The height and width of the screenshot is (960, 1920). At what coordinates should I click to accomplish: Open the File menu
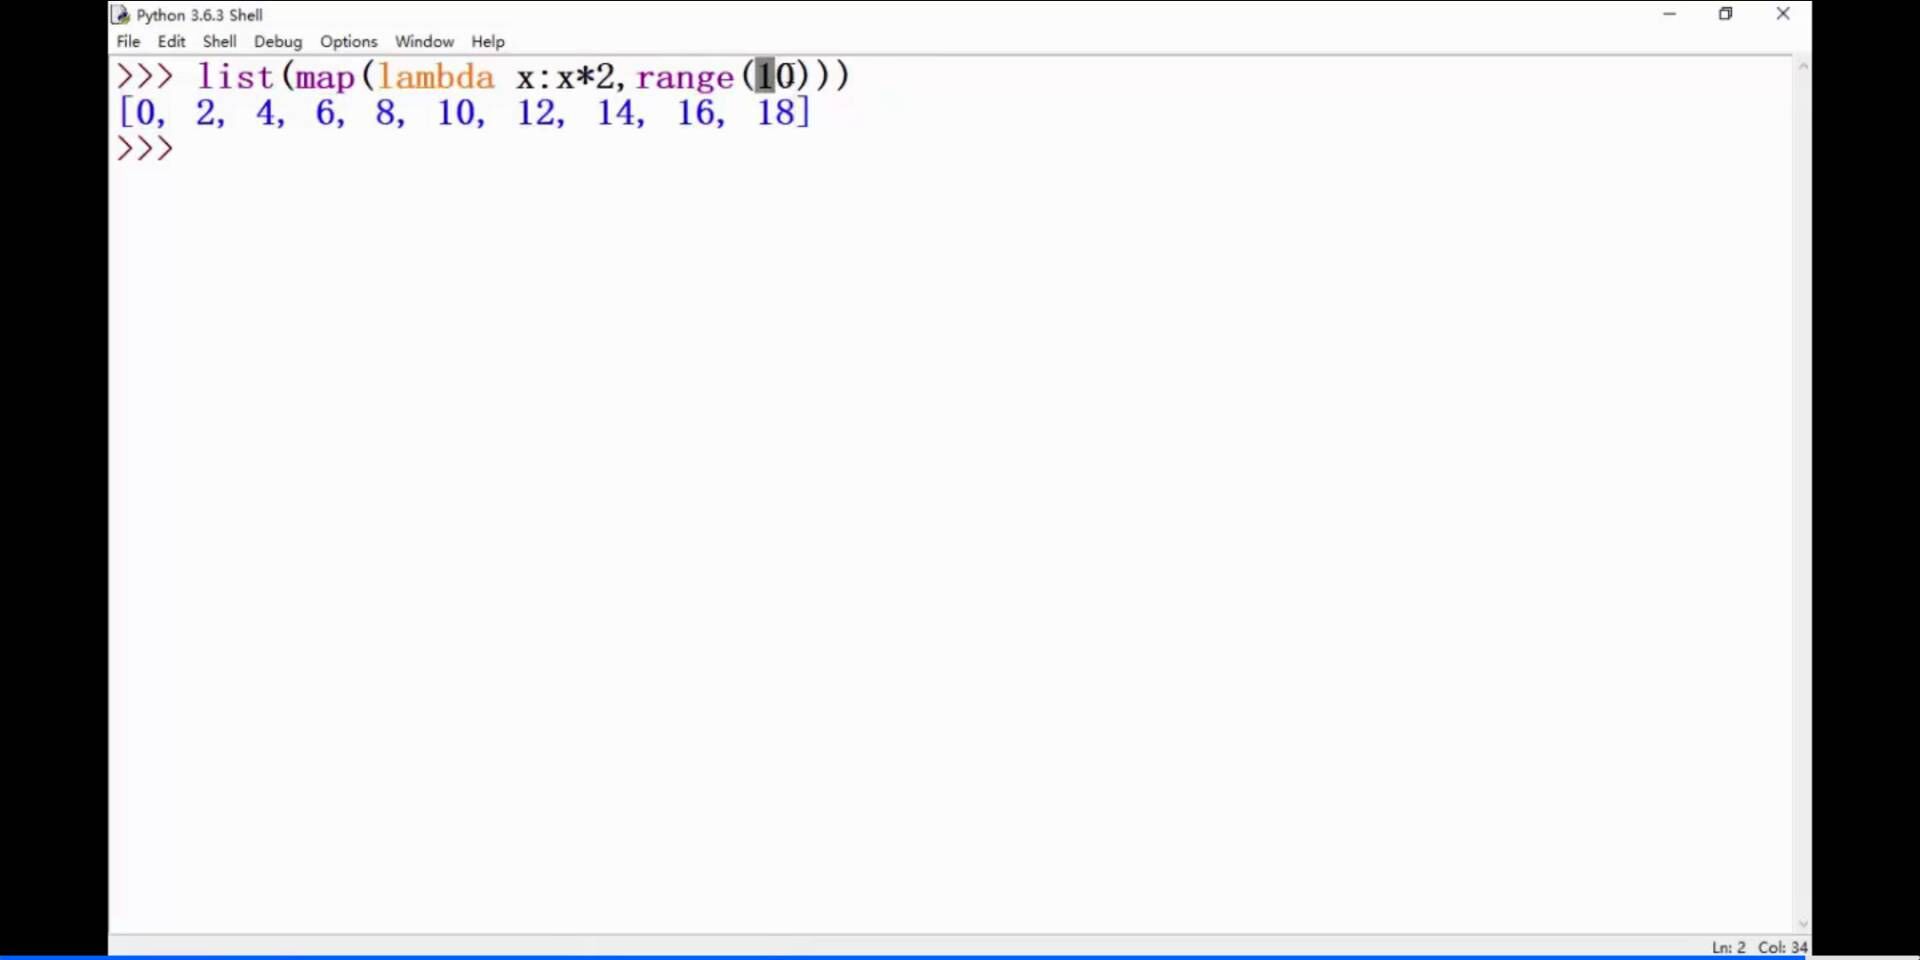[x=128, y=41]
